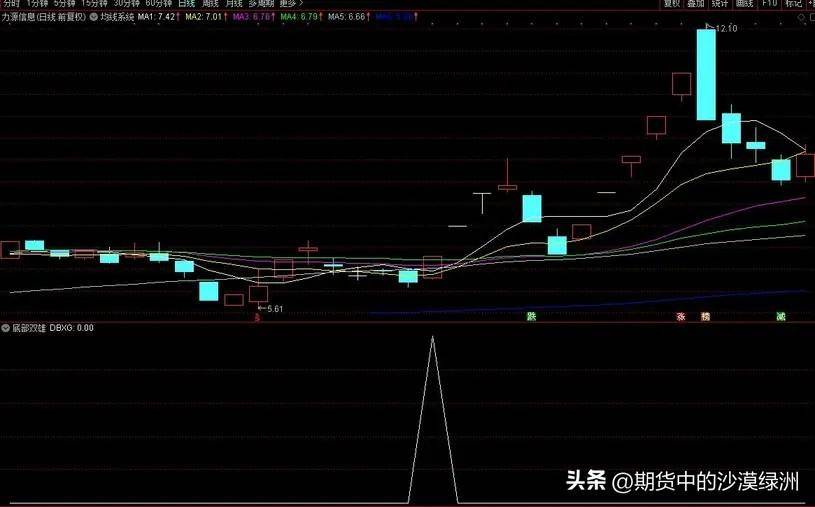Image resolution: width=815 pixels, height=507 pixels.
Task: Click the 底部双雄 indicator name
Action: pyautogui.click(x=29, y=328)
